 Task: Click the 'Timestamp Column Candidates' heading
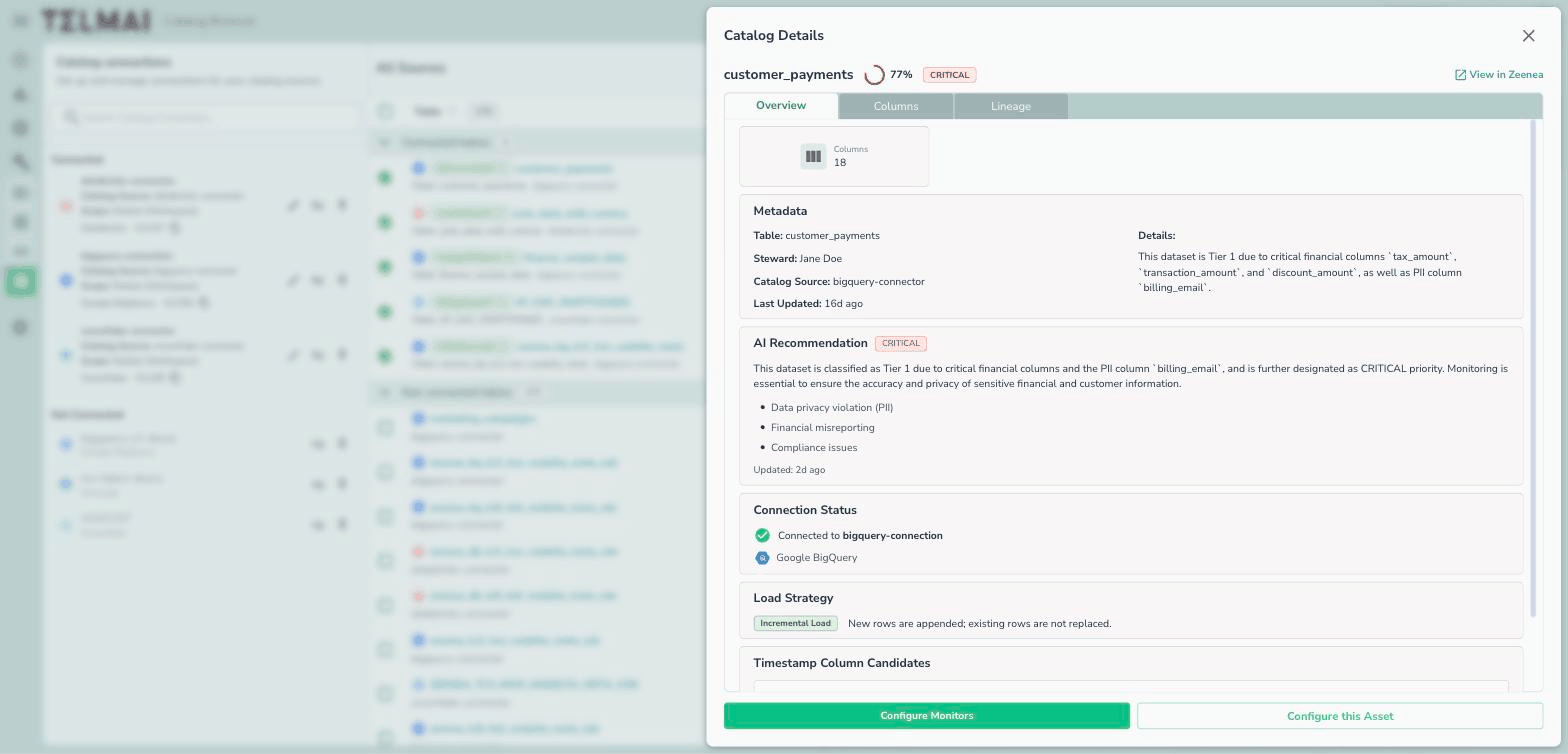click(x=842, y=663)
